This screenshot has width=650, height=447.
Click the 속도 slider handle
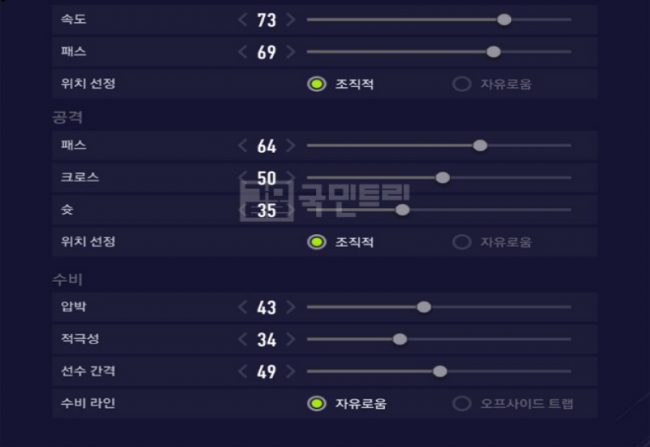point(504,20)
